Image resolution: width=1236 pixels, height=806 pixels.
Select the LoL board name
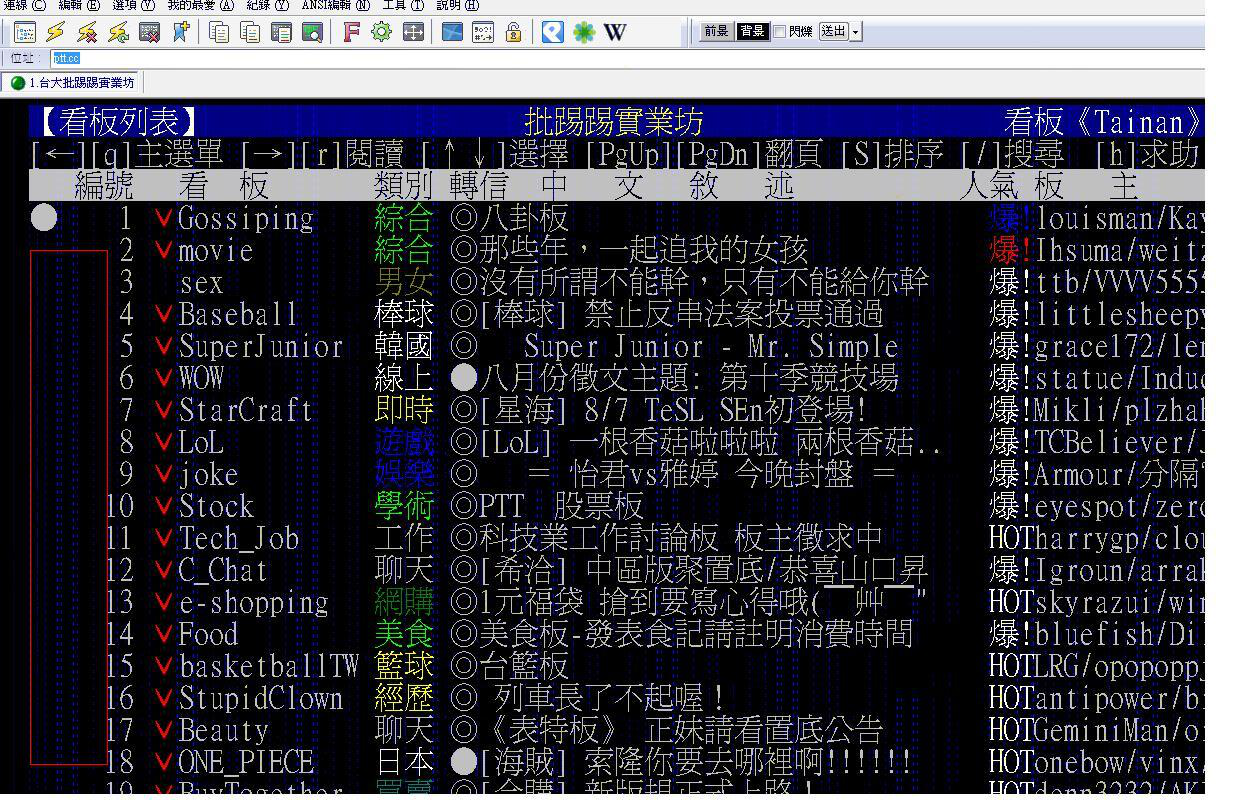tap(201, 443)
